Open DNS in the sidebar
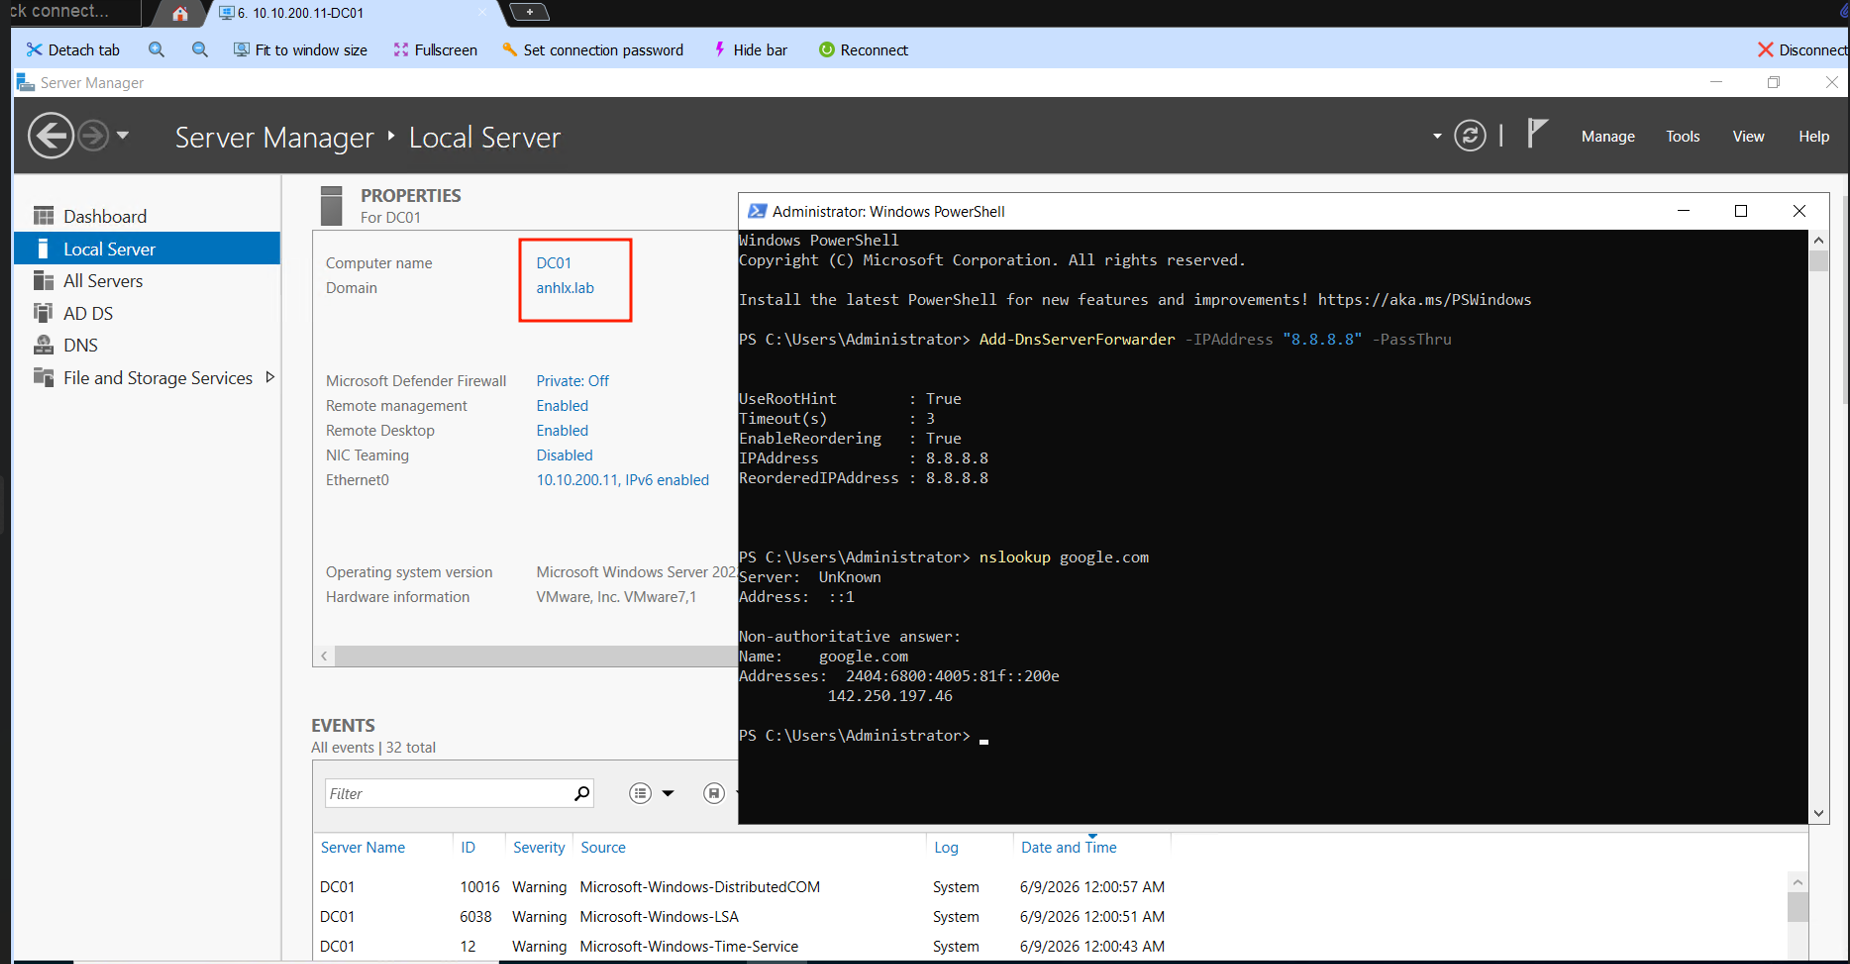The width and height of the screenshot is (1850, 964). (x=147, y=345)
